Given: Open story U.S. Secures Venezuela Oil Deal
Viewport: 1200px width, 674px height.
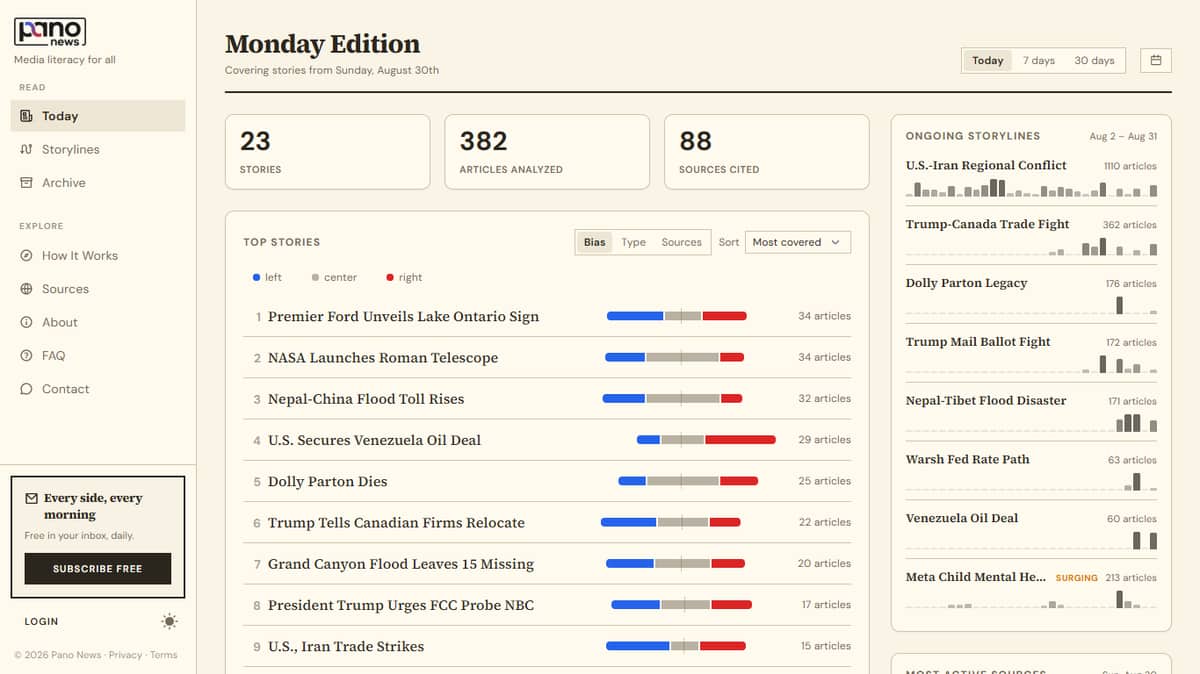Looking at the screenshot, I should coord(374,440).
